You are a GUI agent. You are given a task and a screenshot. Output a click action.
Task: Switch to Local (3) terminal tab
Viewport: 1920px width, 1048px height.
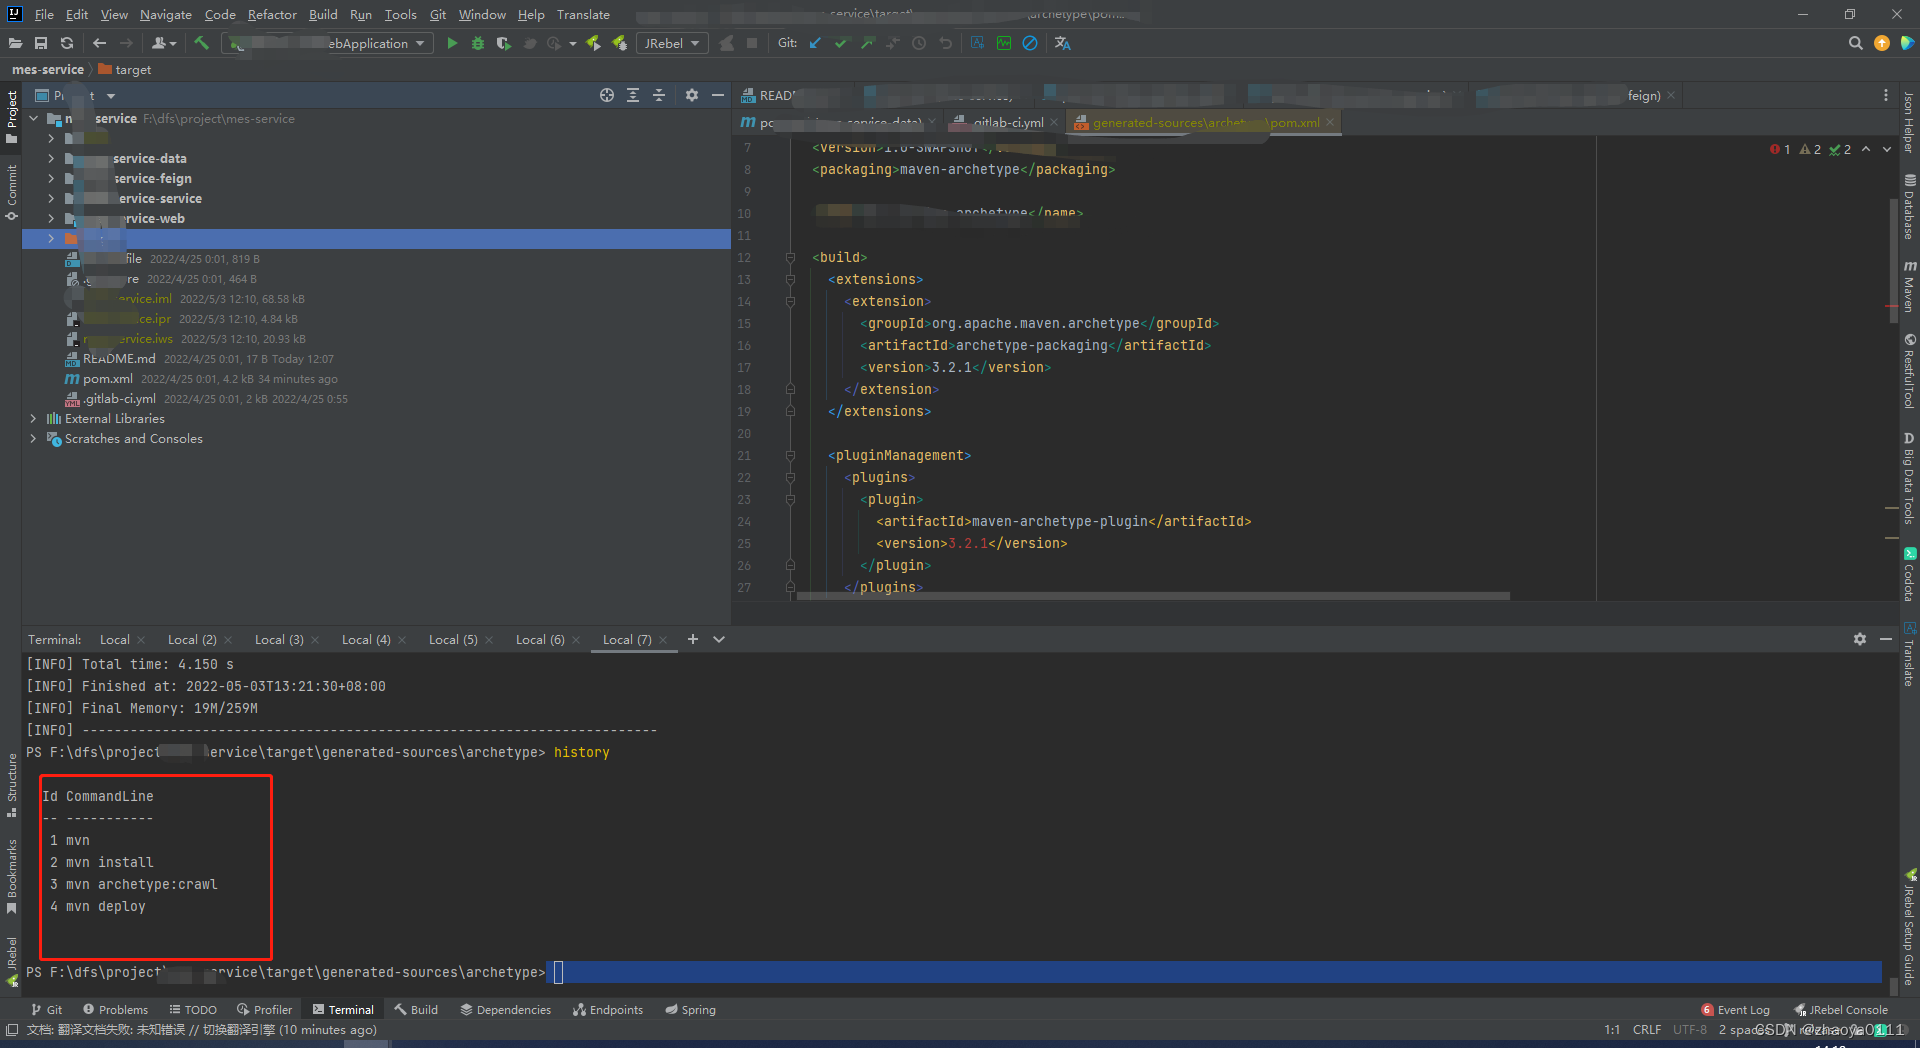(x=279, y=639)
